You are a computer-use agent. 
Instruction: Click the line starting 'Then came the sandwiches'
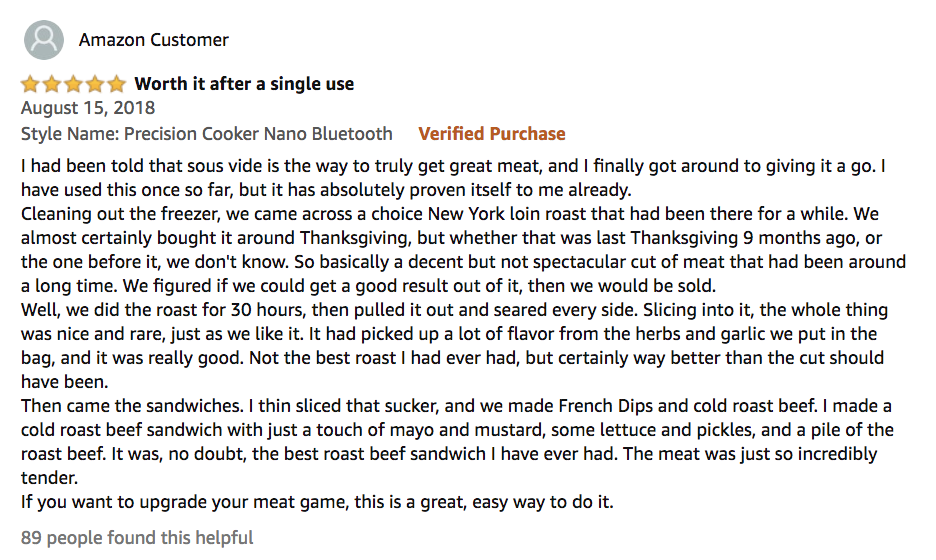456,406
